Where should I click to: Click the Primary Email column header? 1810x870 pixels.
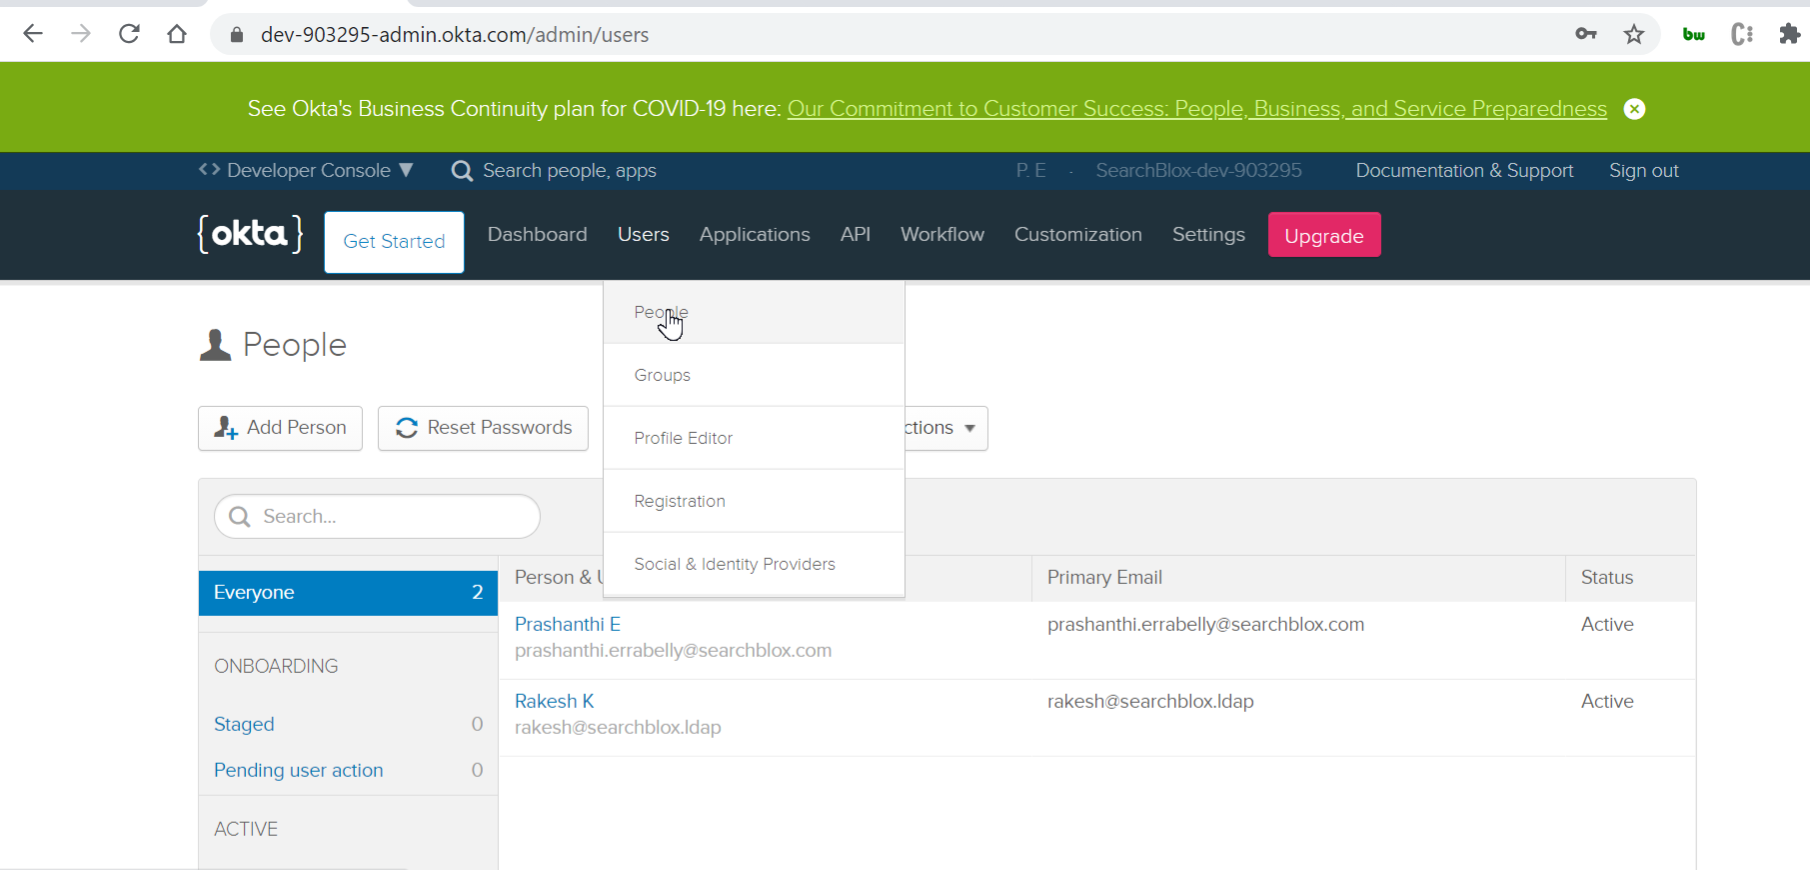pyautogui.click(x=1104, y=577)
